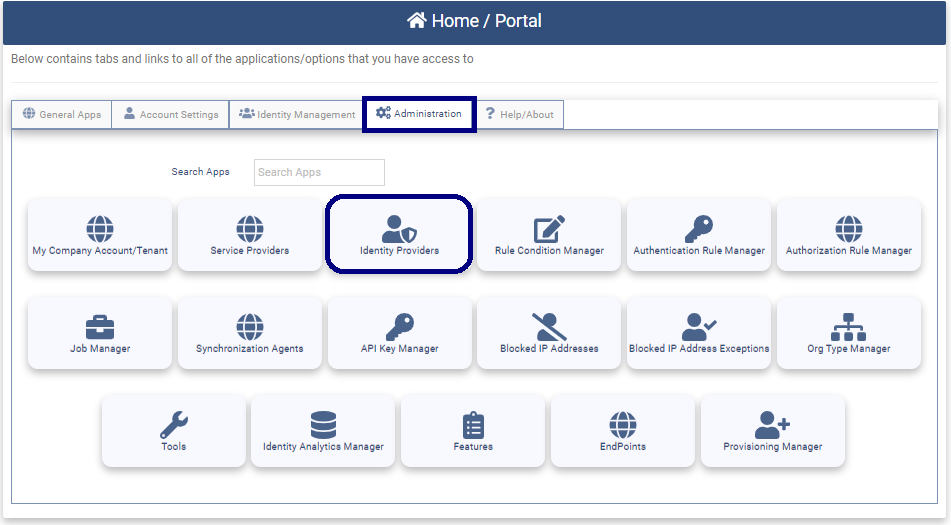Image resolution: width=951 pixels, height=525 pixels.
Task: Open the Provisioning Manager tile
Action: [773, 431]
